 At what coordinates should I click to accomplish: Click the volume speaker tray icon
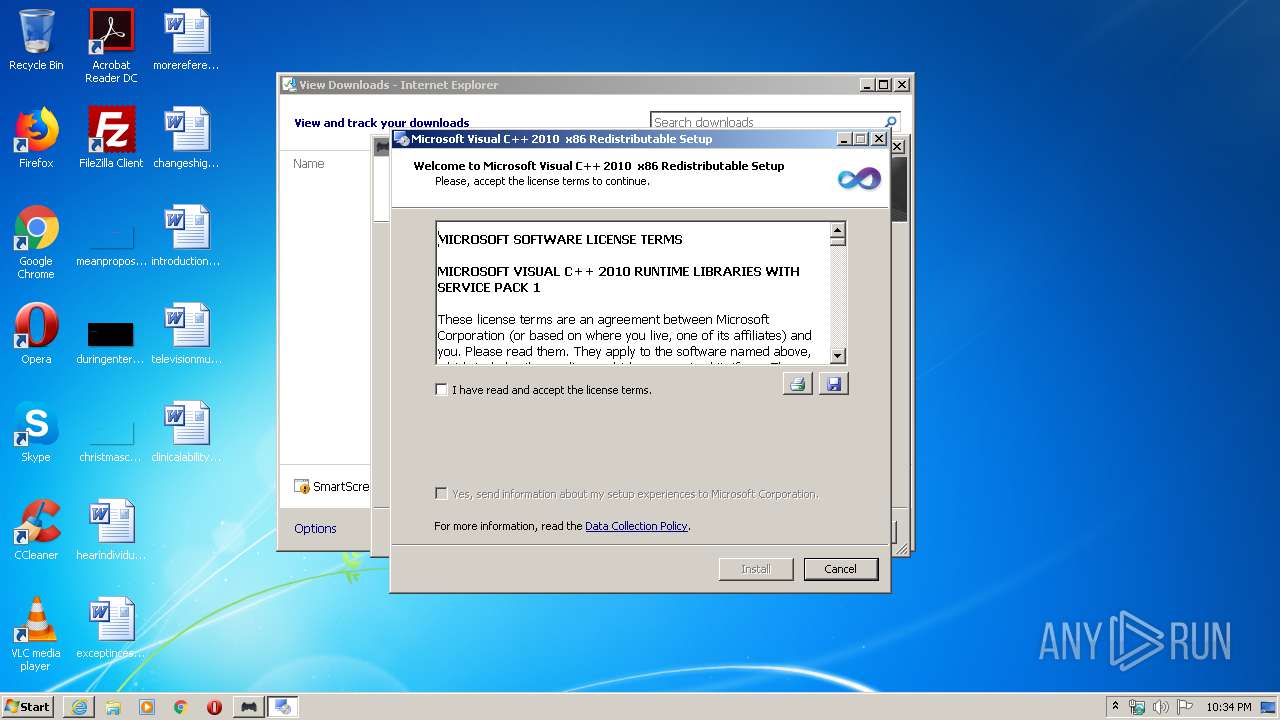(x=1161, y=707)
